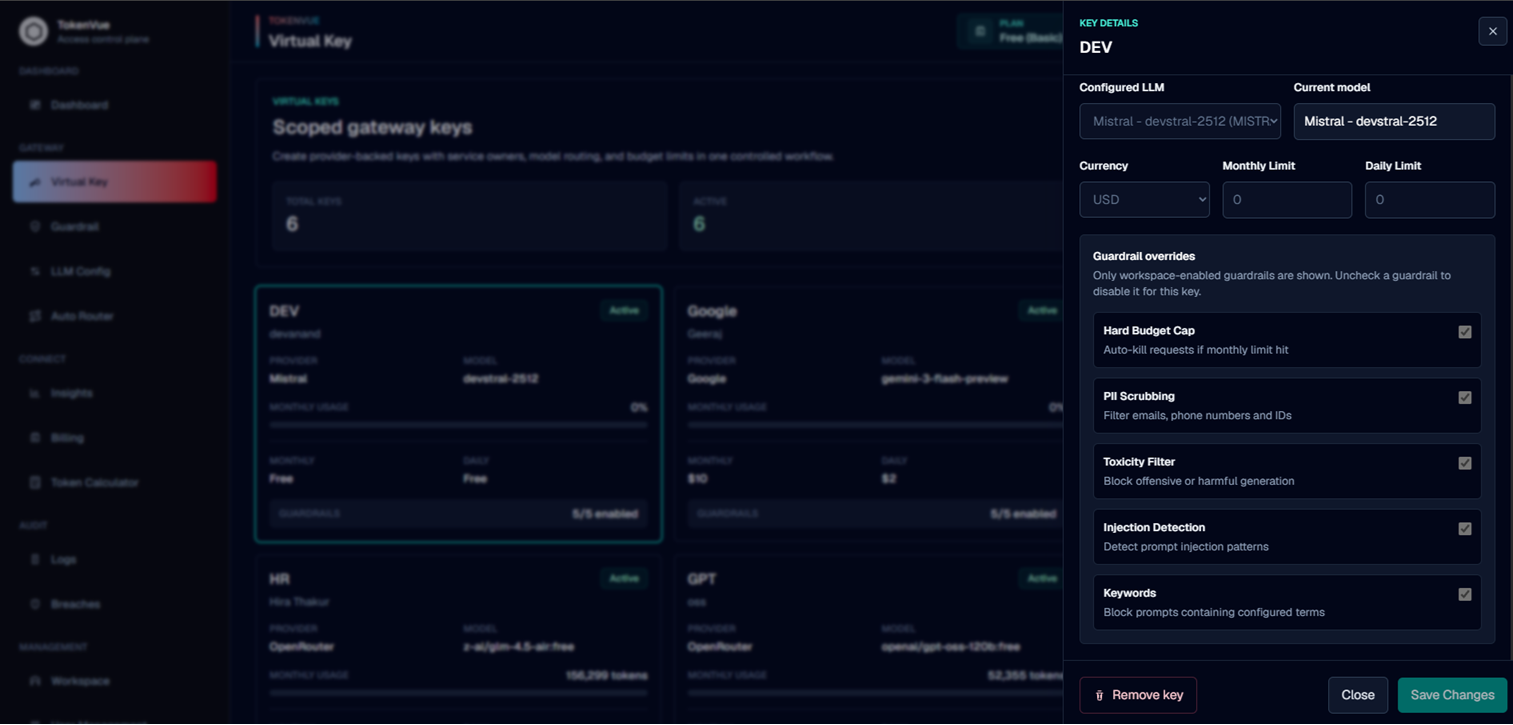Save Changes to the DEV key
1513x725 pixels.
click(1452, 695)
